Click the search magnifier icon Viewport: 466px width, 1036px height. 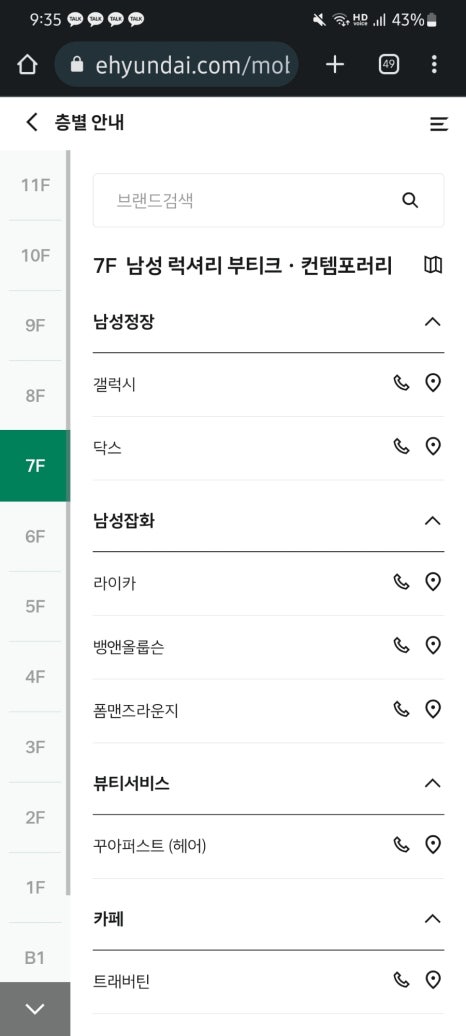(x=410, y=201)
